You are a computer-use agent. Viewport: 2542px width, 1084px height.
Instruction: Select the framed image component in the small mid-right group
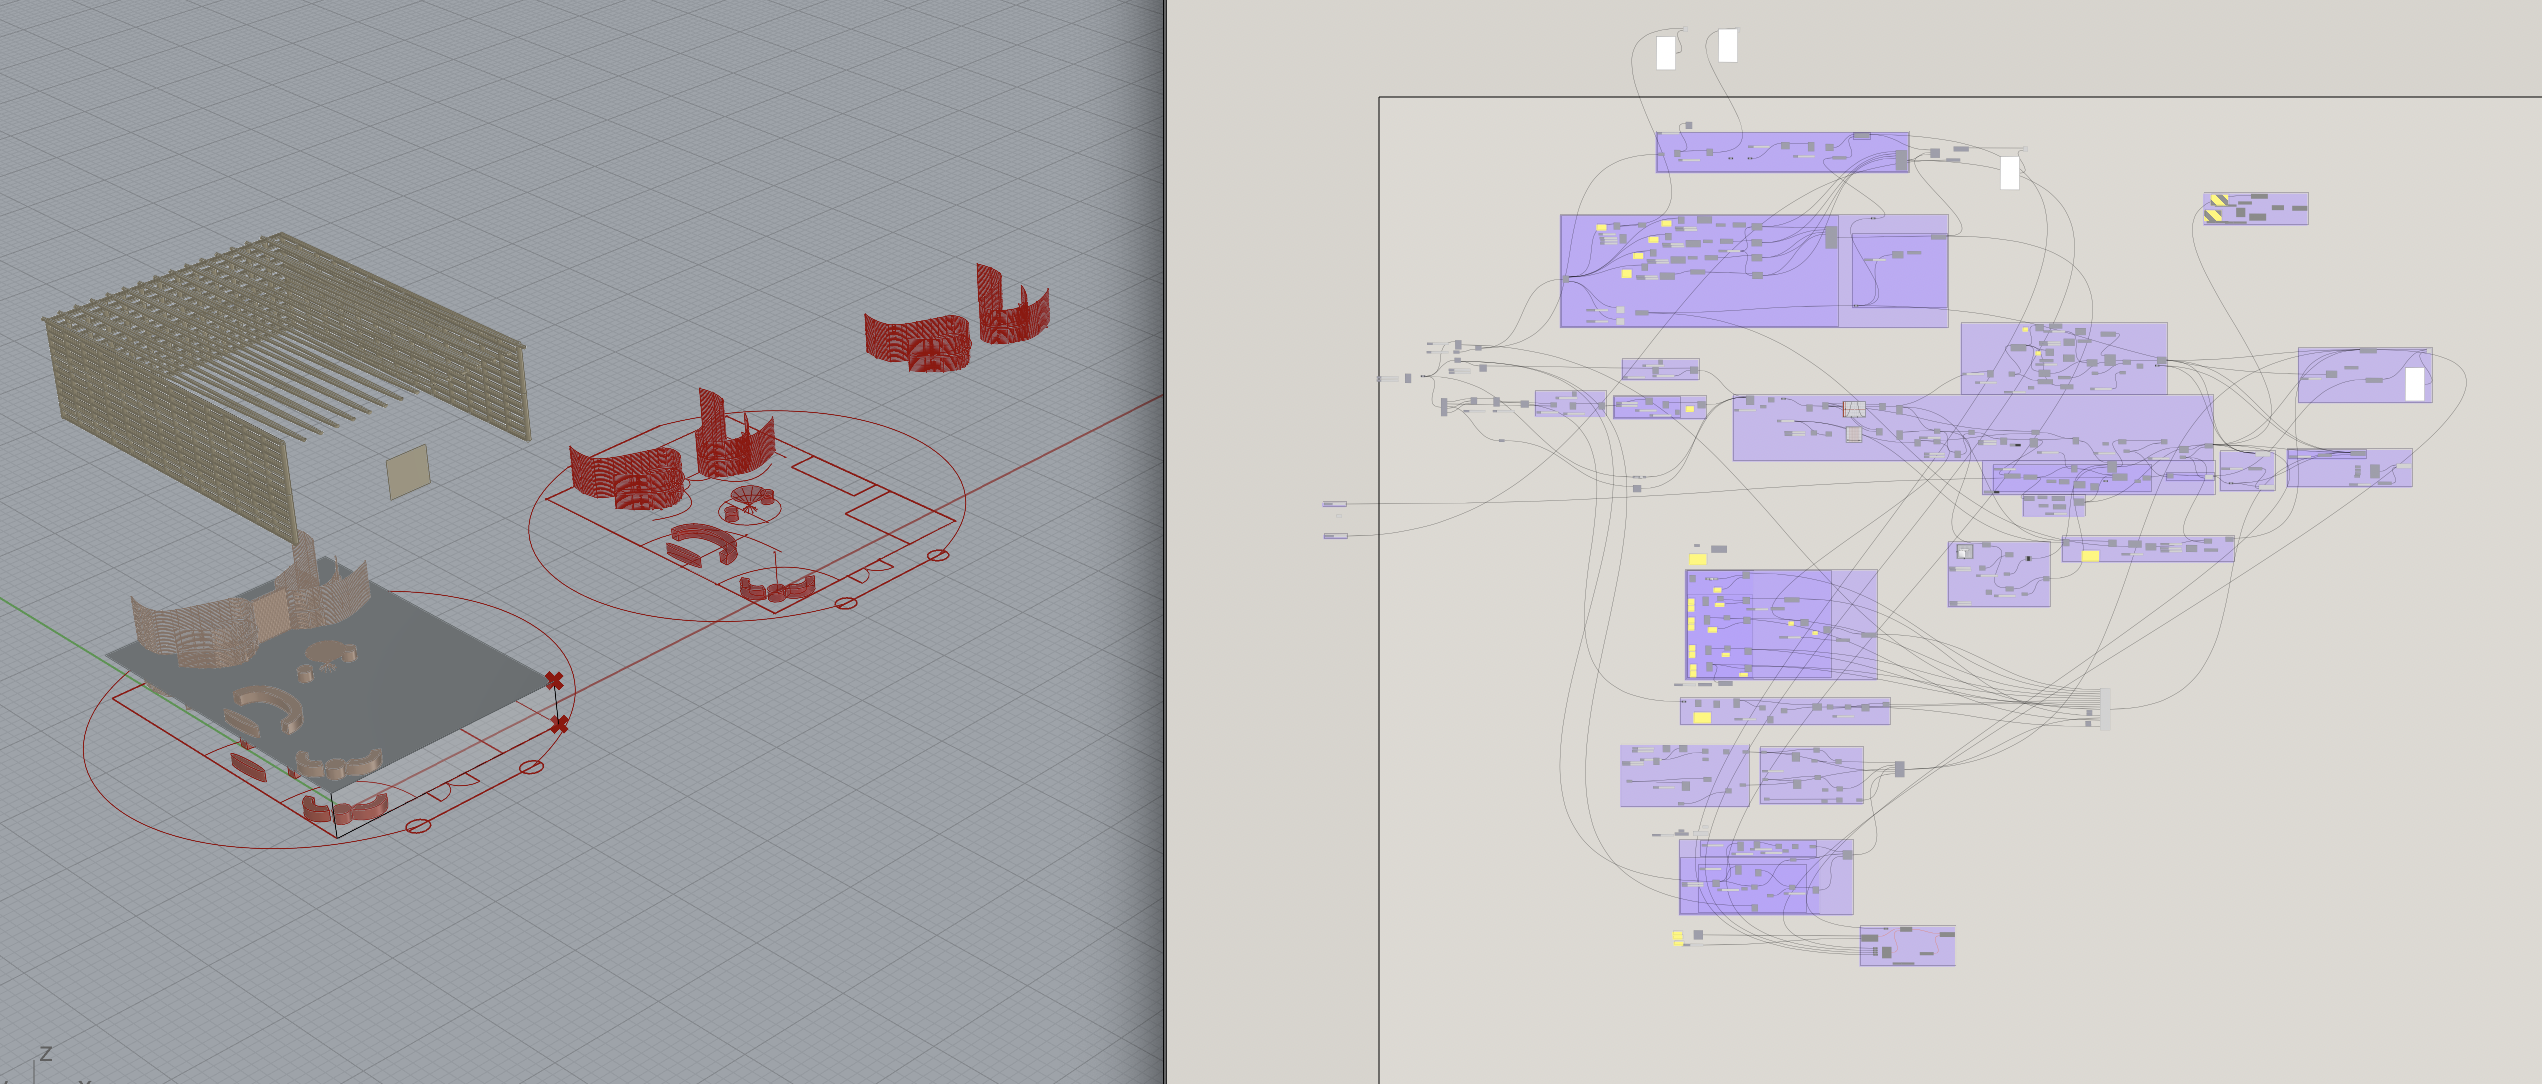click(x=1964, y=552)
